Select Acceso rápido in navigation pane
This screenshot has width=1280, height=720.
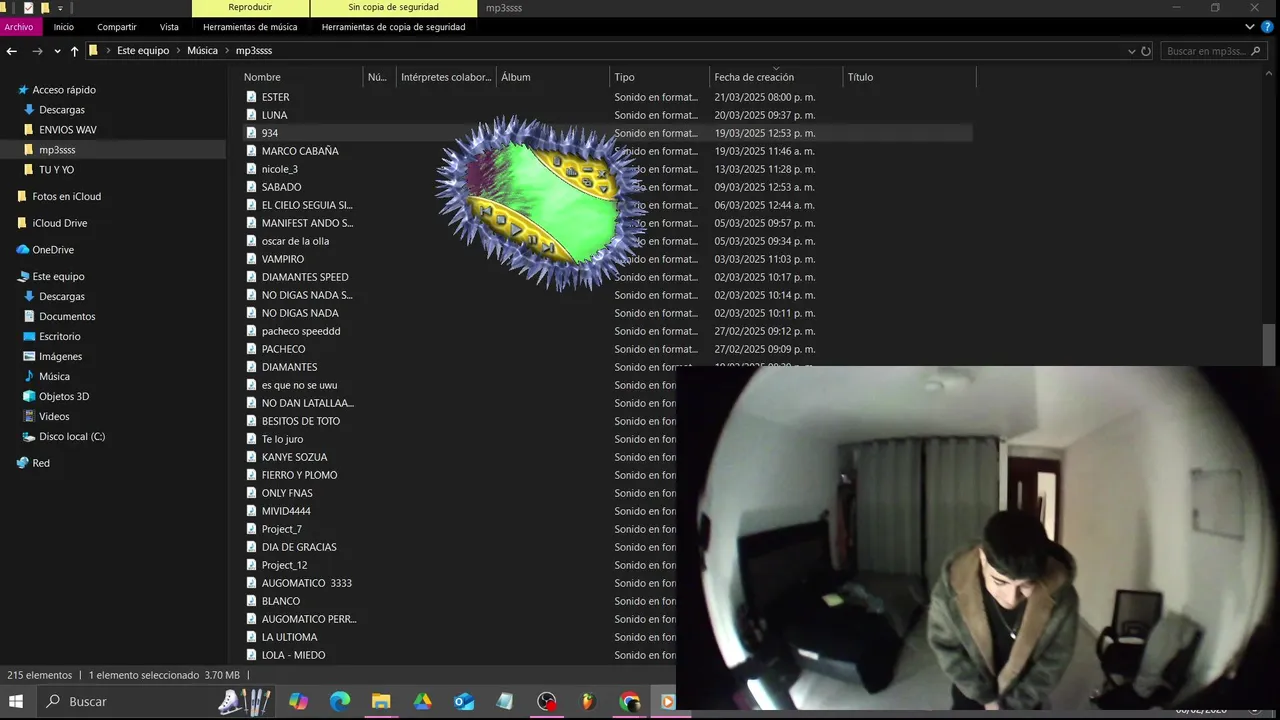(64, 90)
